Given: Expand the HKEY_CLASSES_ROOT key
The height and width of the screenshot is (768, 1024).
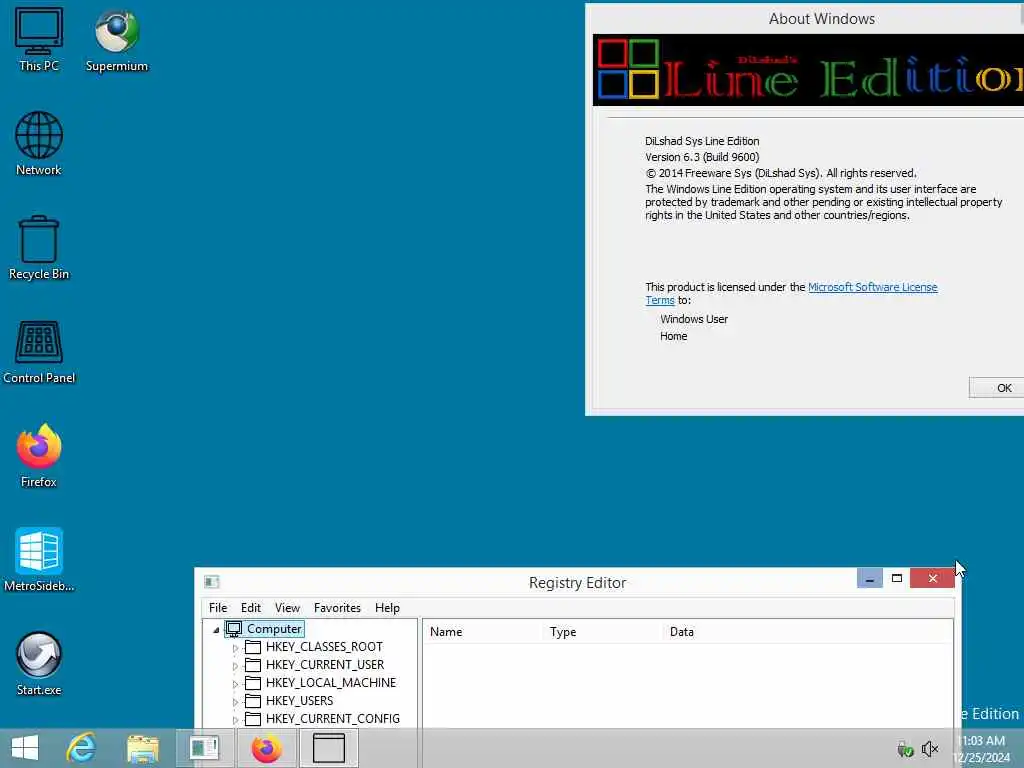Looking at the screenshot, I should [236, 648].
